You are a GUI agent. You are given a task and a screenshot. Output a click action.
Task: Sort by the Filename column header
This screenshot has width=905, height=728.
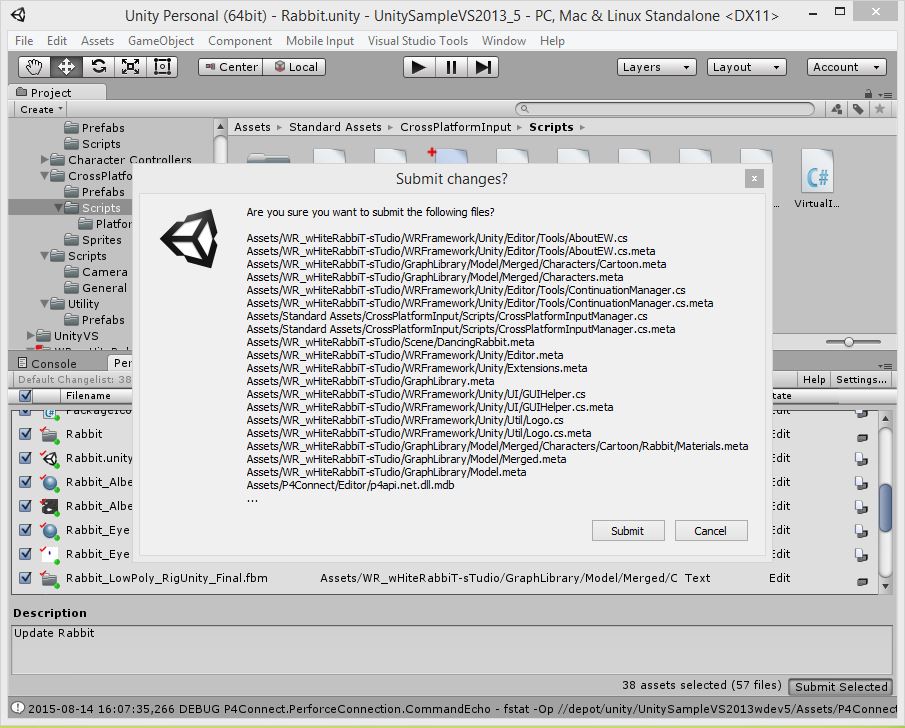(x=88, y=395)
